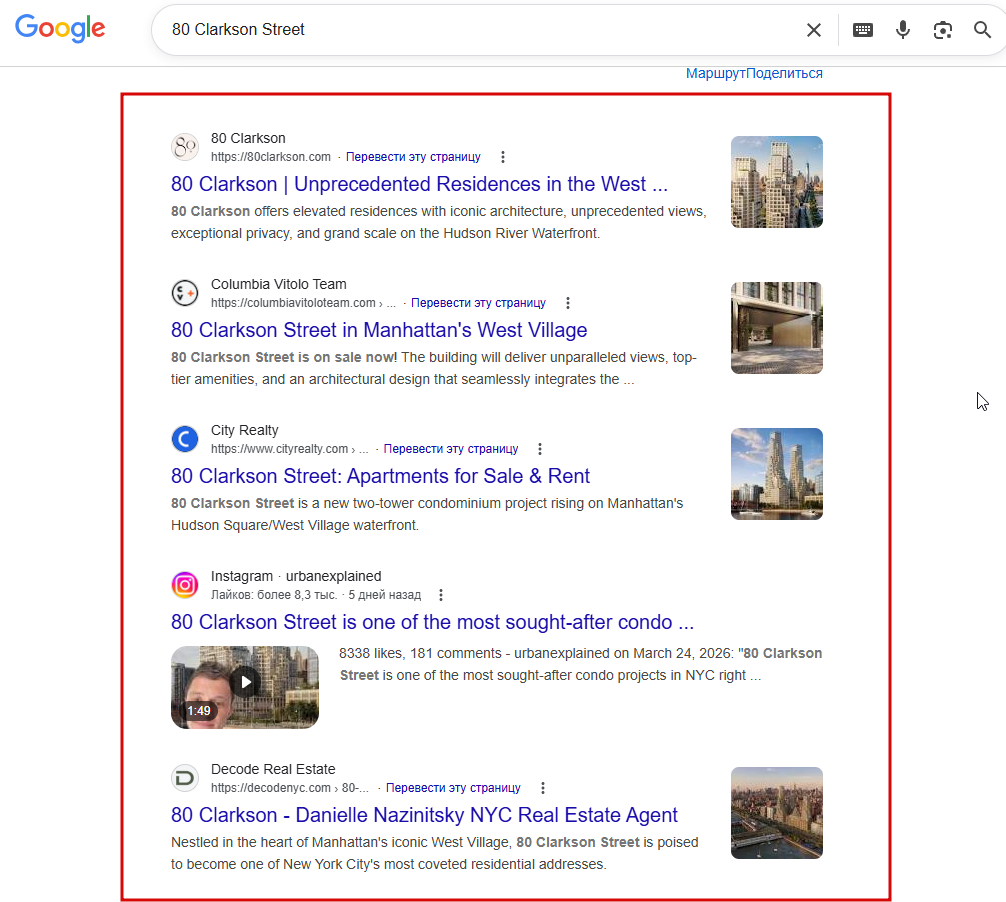Click the City Realty favicon
Screen dimensions: 1006x902
(x=185, y=439)
